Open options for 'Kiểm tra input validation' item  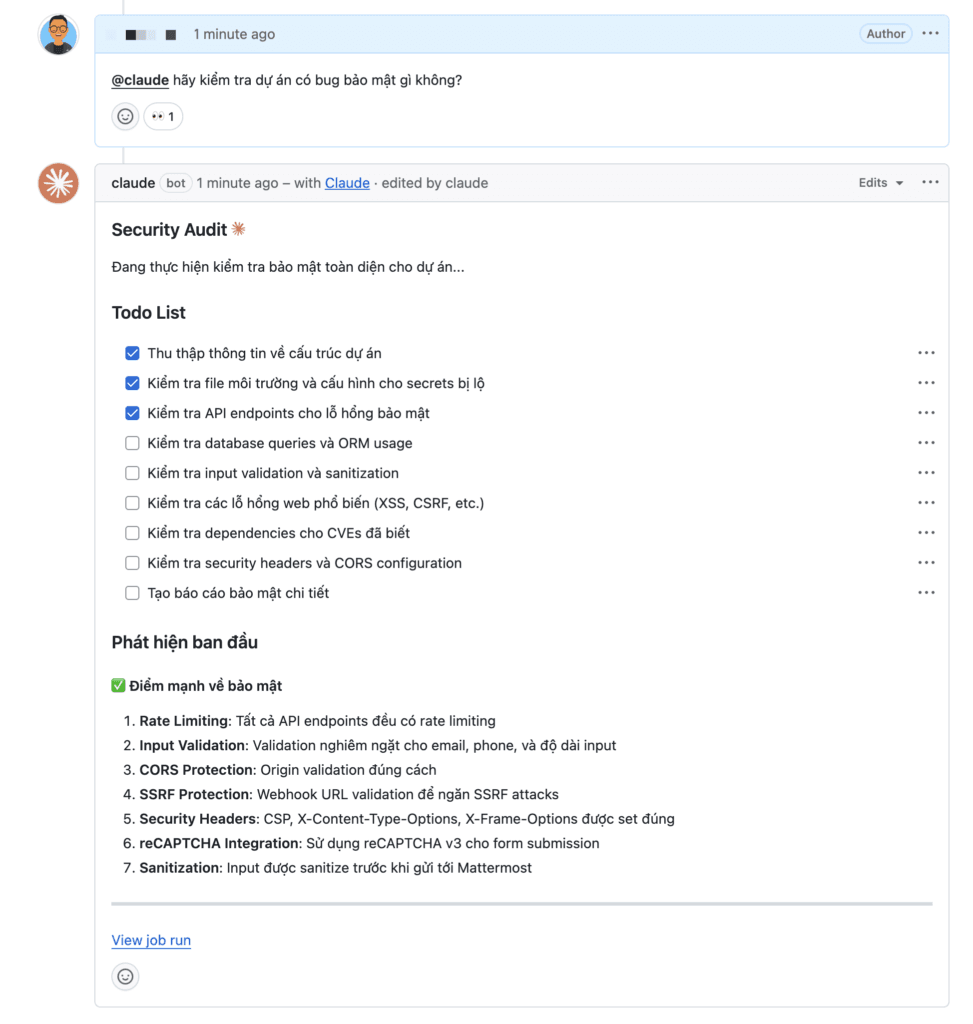pyautogui.click(x=926, y=473)
